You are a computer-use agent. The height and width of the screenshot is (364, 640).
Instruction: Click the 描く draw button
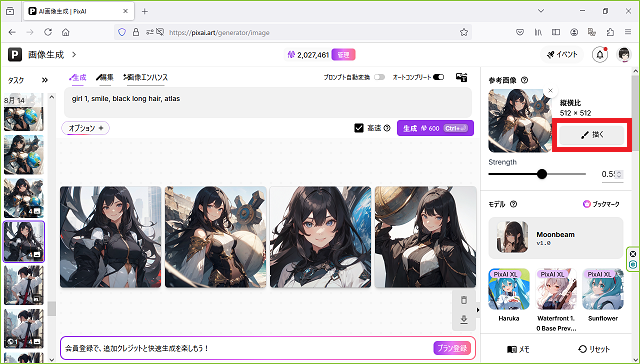click(x=592, y=135)
